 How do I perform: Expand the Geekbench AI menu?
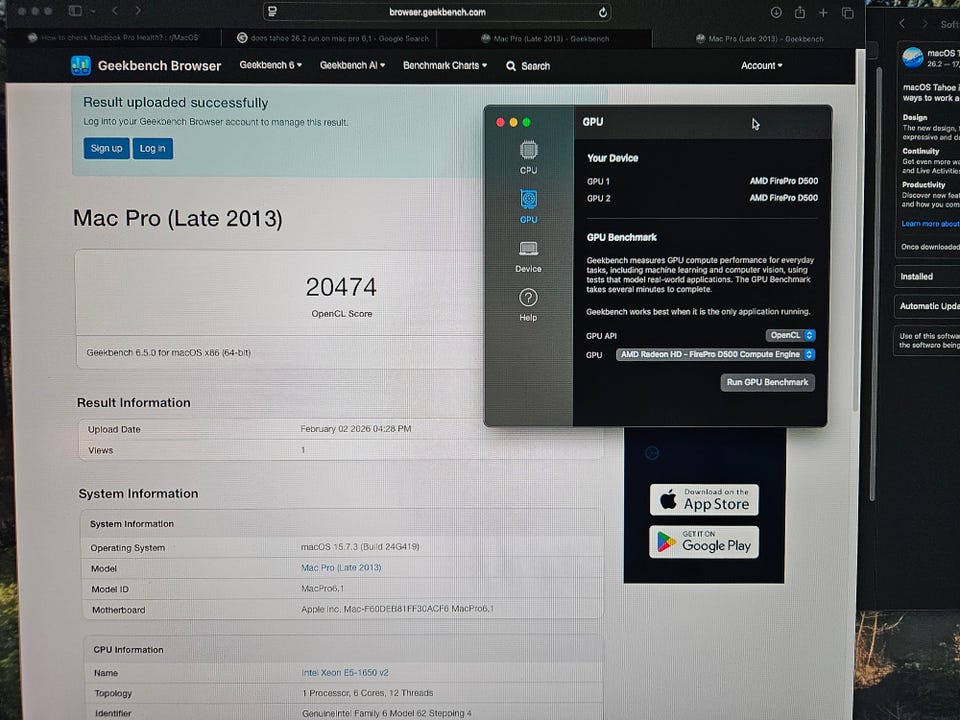352,65
